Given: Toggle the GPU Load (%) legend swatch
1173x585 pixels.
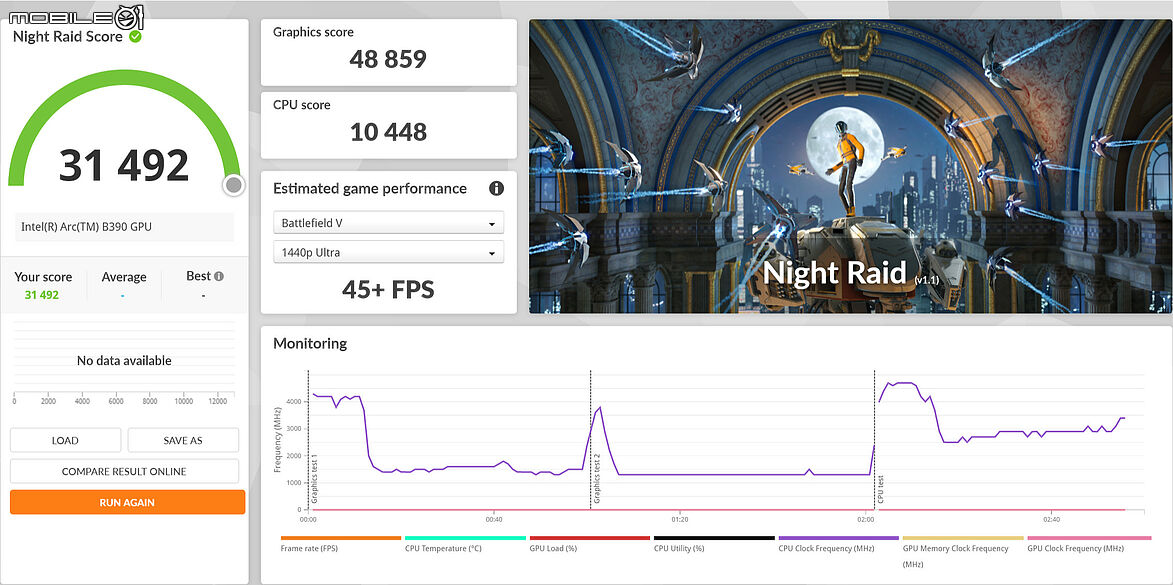Looking at the screenshot, I should [x=589, y=538].
